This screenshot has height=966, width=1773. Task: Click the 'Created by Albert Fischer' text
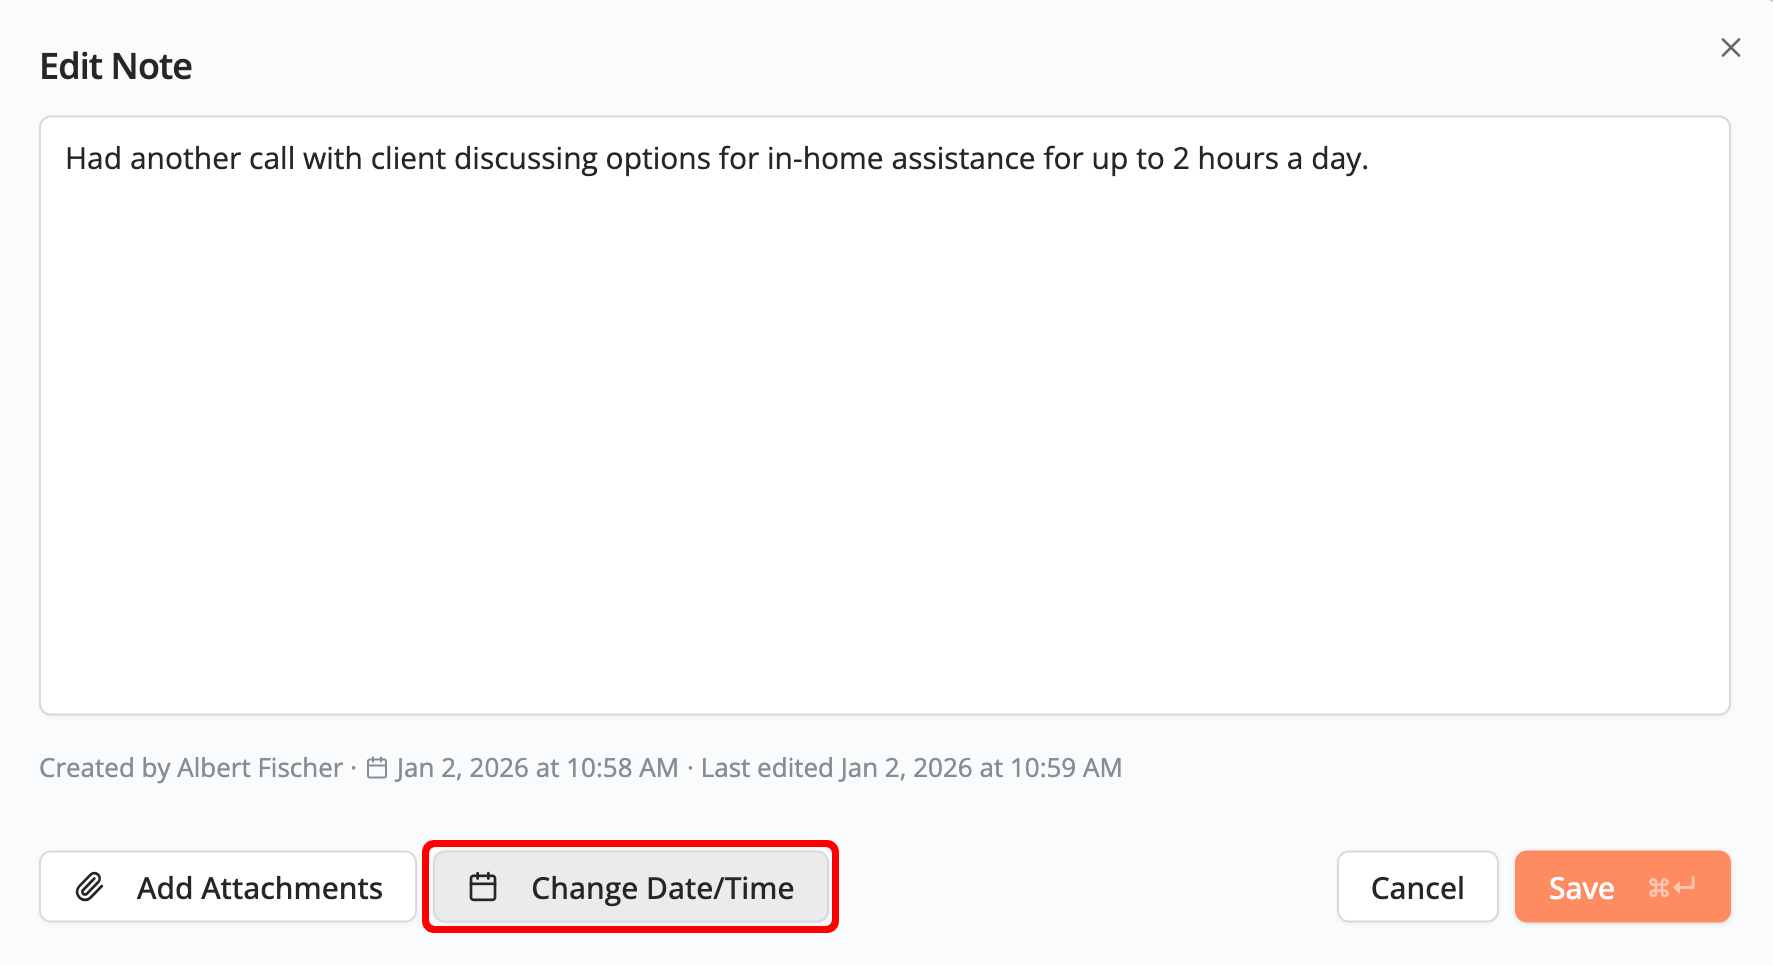click(190, 767)
